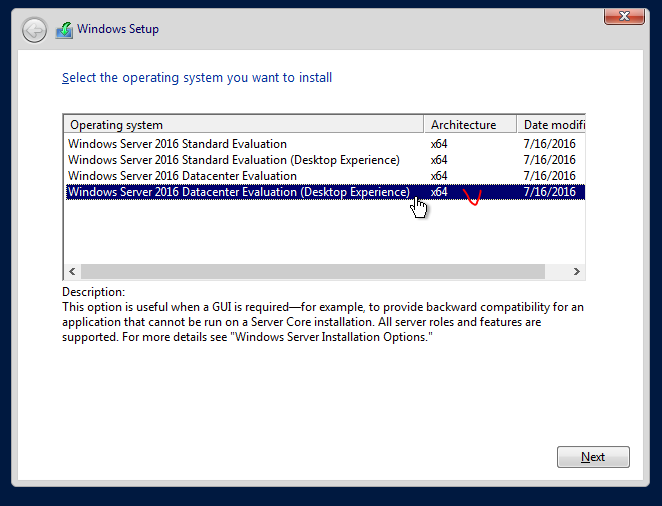662x506 pixels.
Task: Click the list's right scroll arrow
Action: click(577, 271)
